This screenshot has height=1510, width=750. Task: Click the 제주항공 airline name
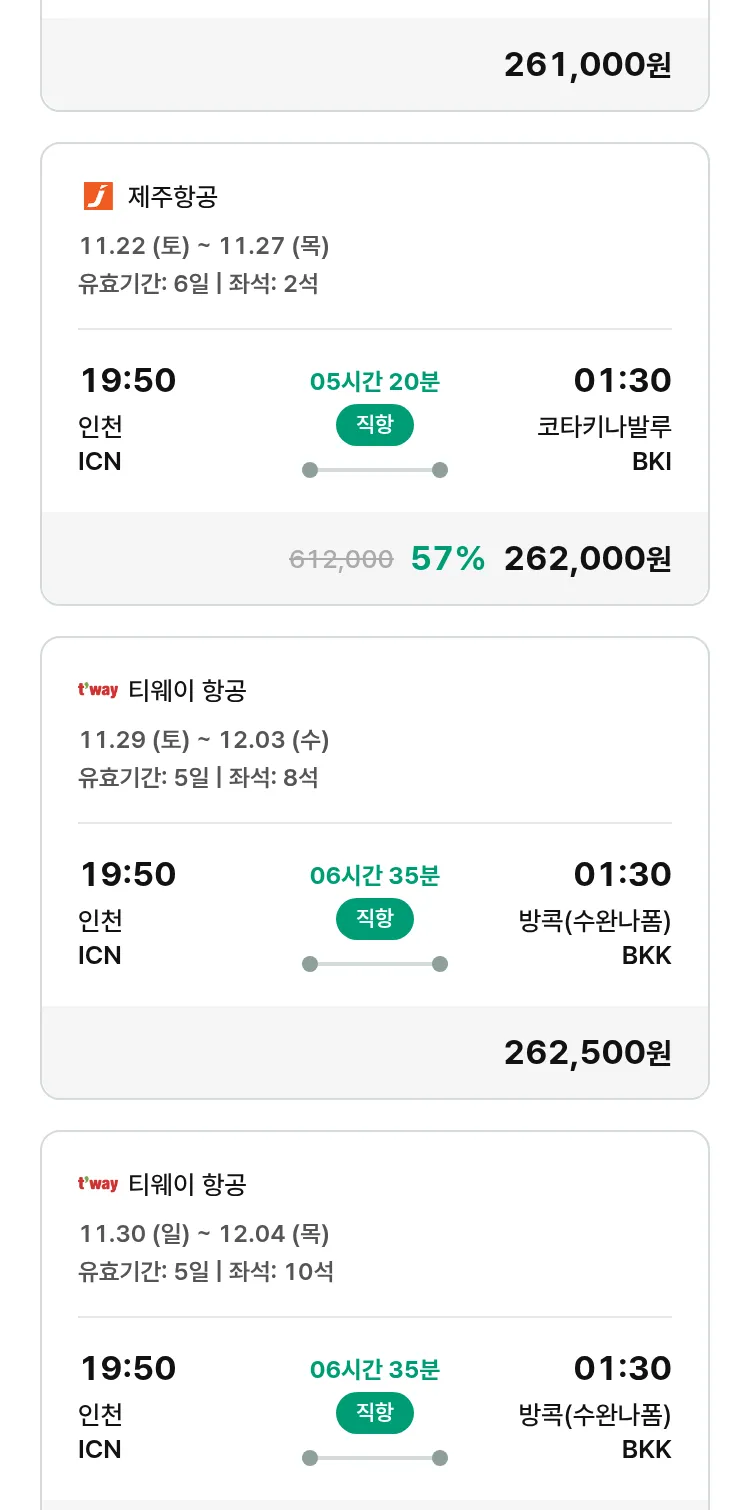coord(172,196)
